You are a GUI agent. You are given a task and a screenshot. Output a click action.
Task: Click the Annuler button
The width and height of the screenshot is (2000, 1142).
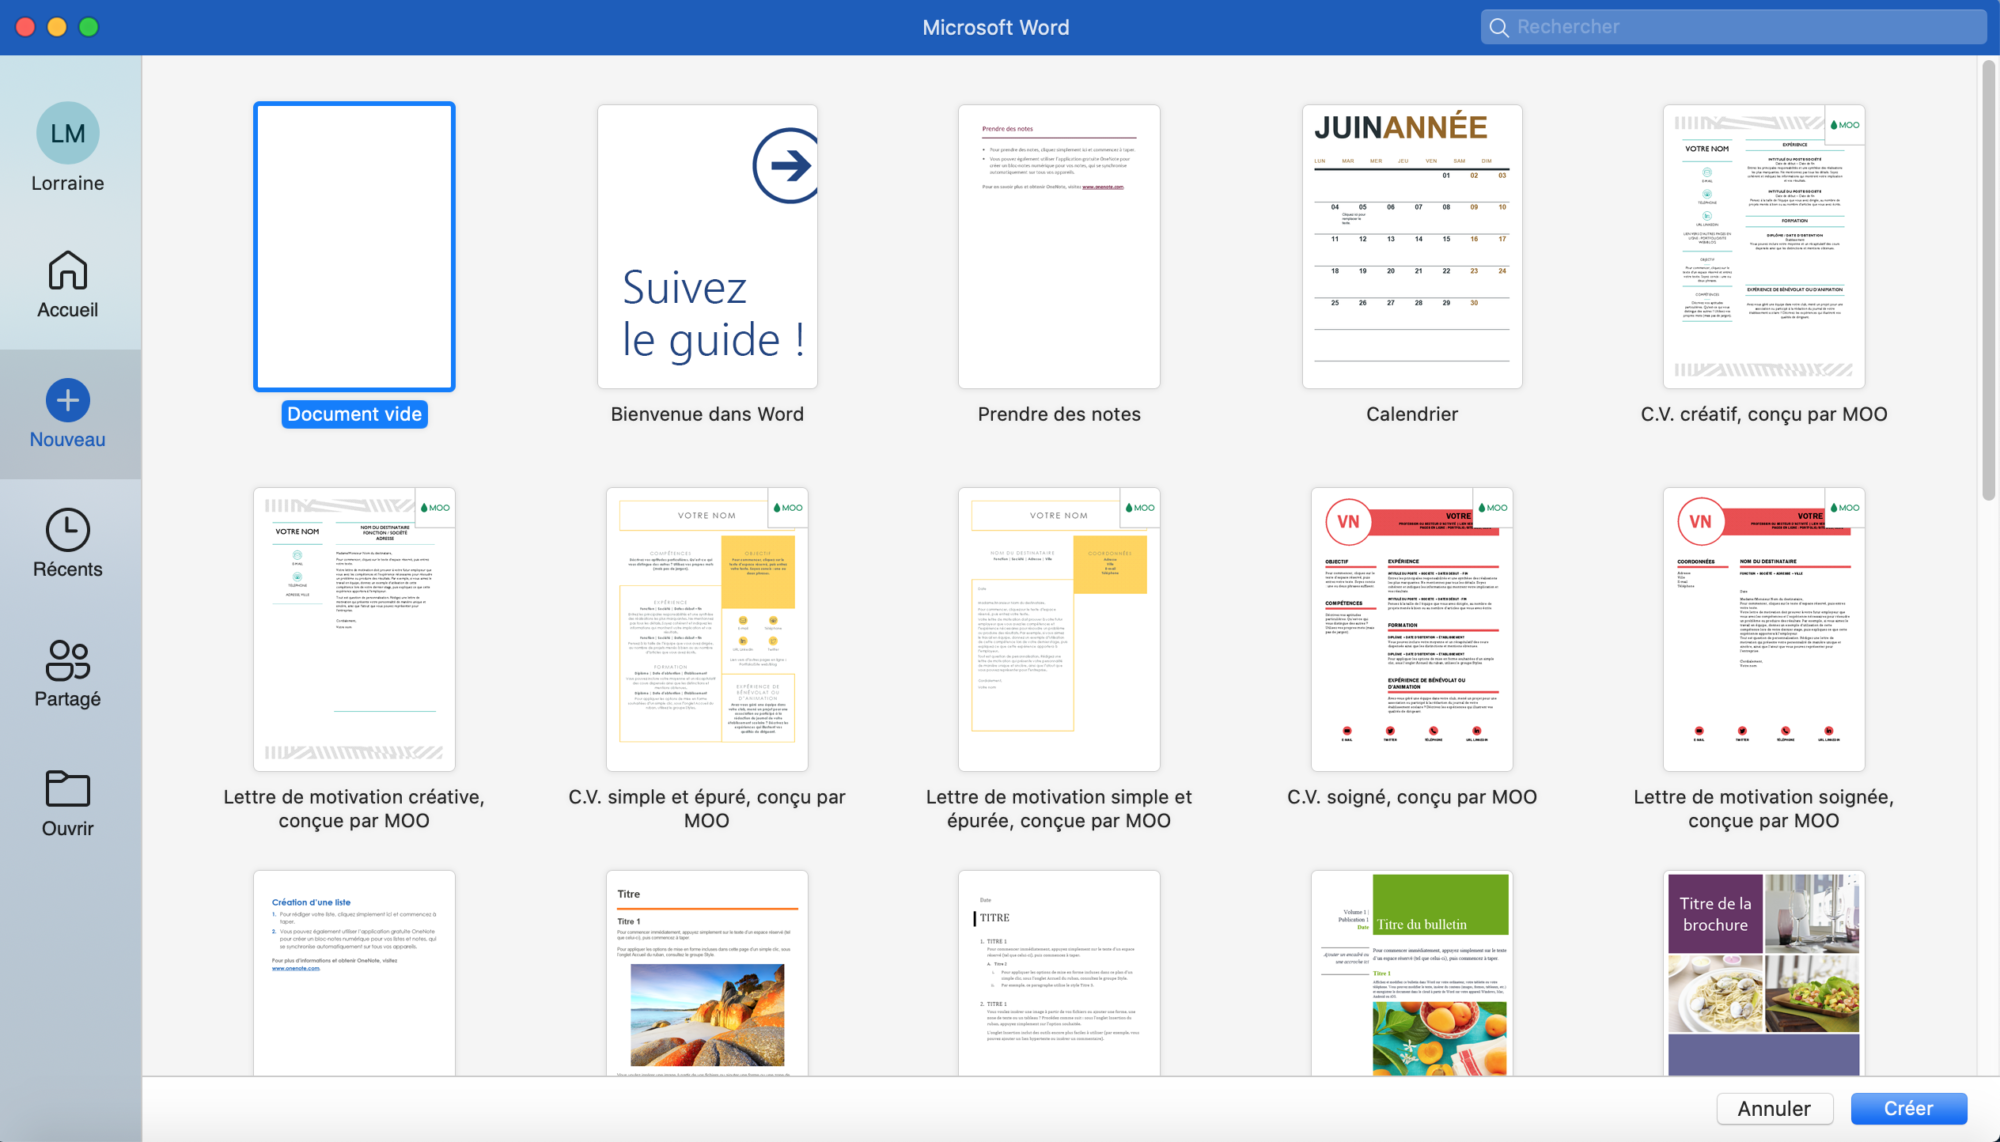click(1774, 1108)
